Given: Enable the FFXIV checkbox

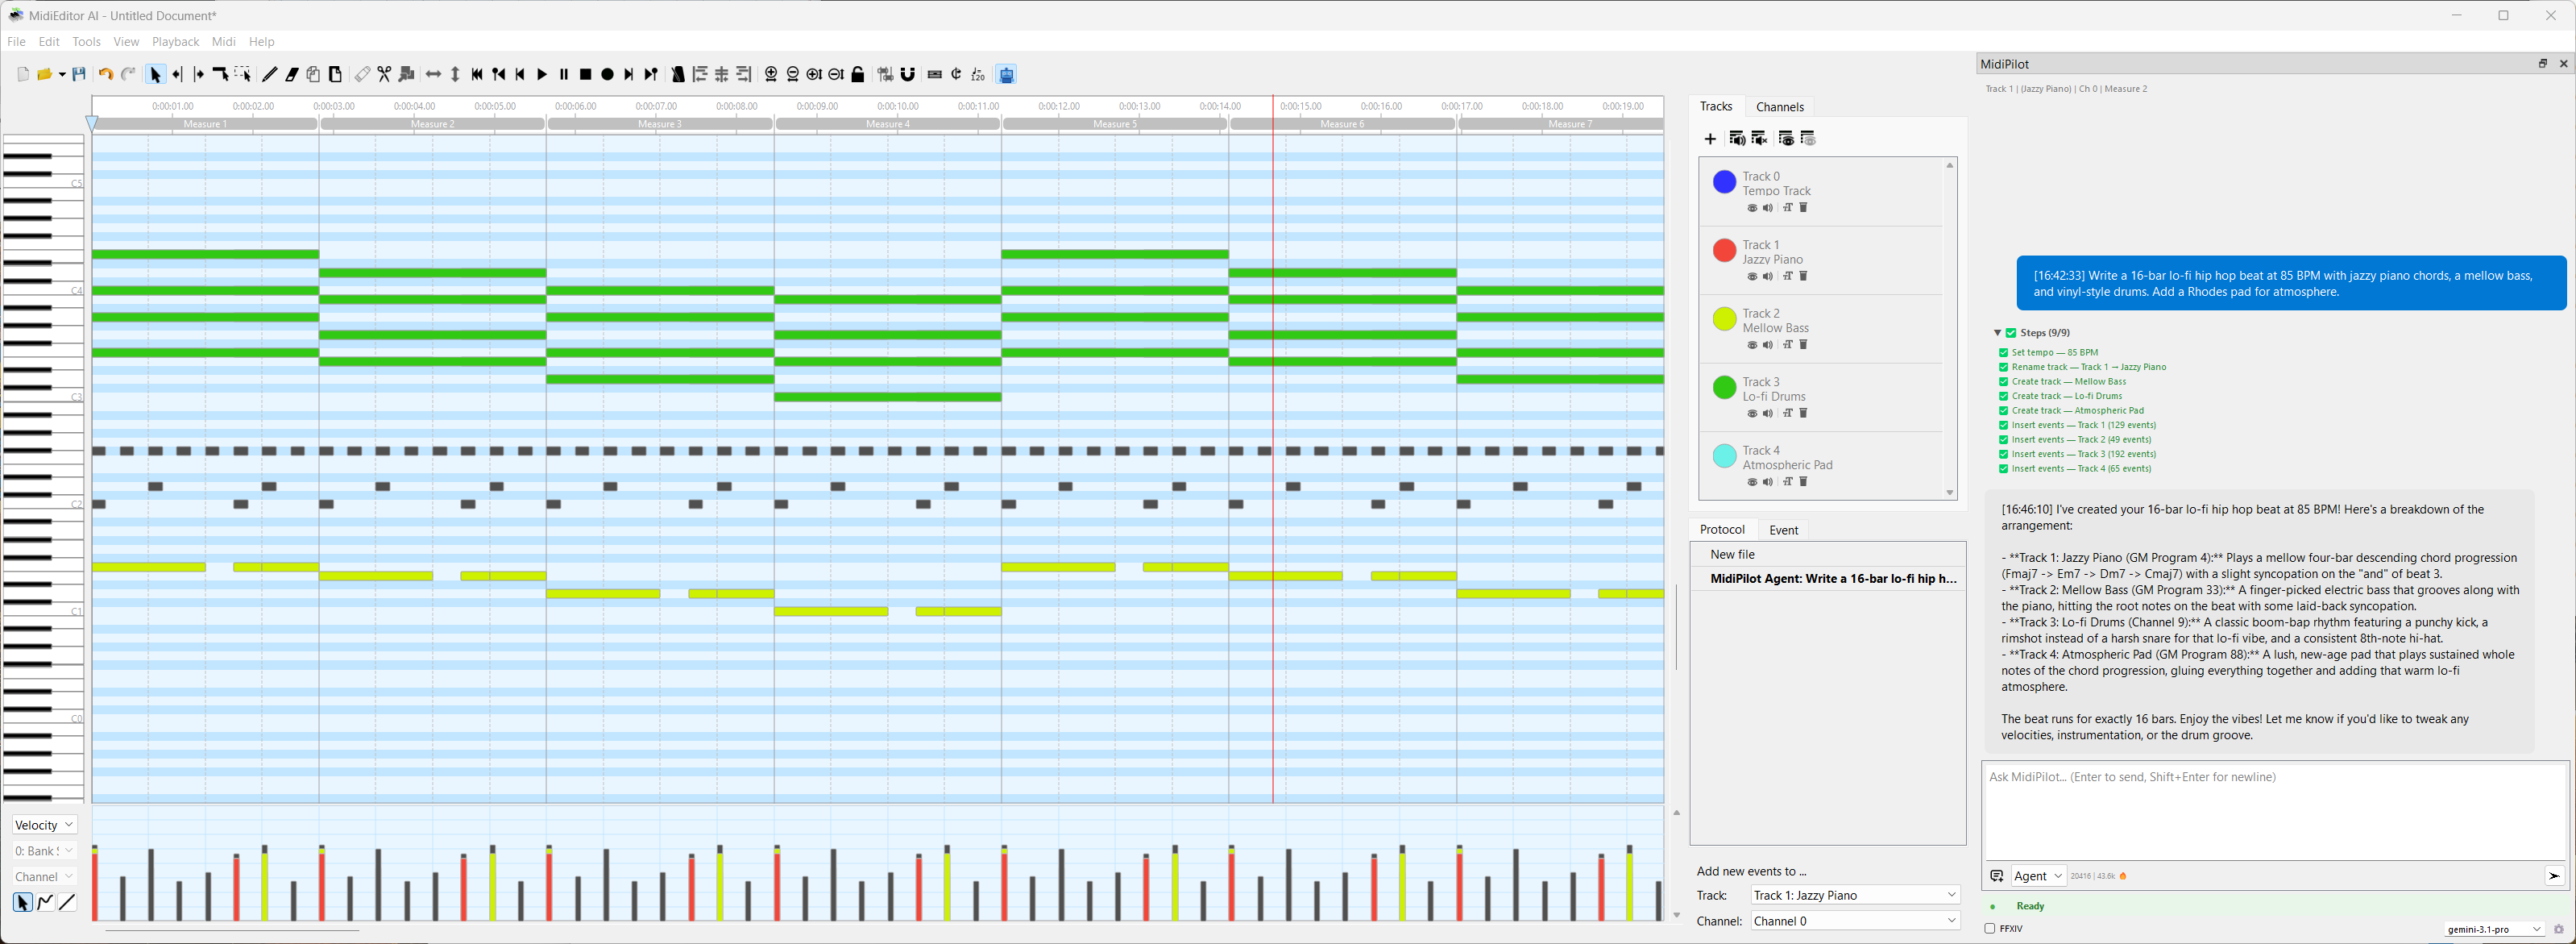Looking at the screenshot, I should point(1989,929).
